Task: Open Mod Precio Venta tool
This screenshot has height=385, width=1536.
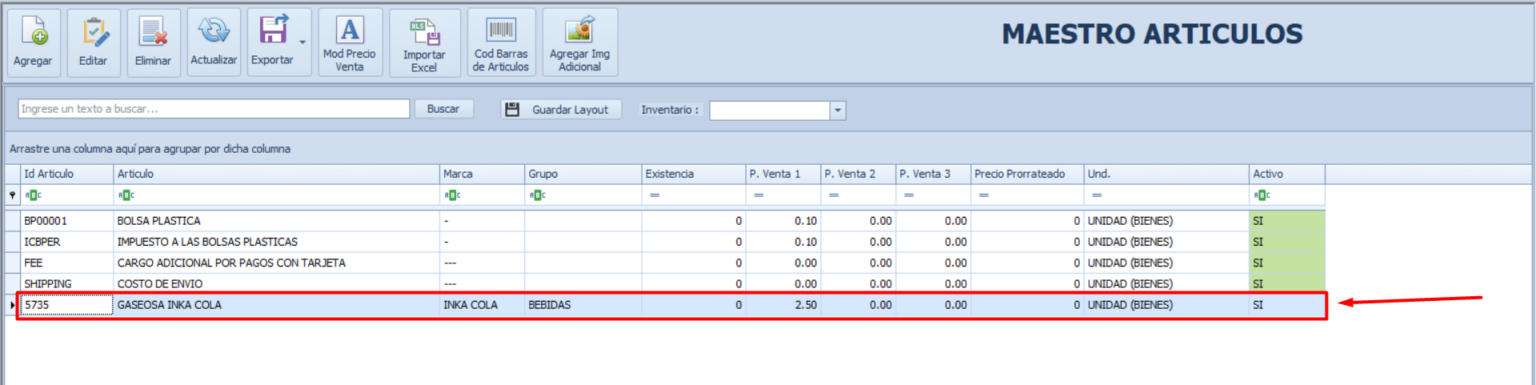Action: coord(350,43)
